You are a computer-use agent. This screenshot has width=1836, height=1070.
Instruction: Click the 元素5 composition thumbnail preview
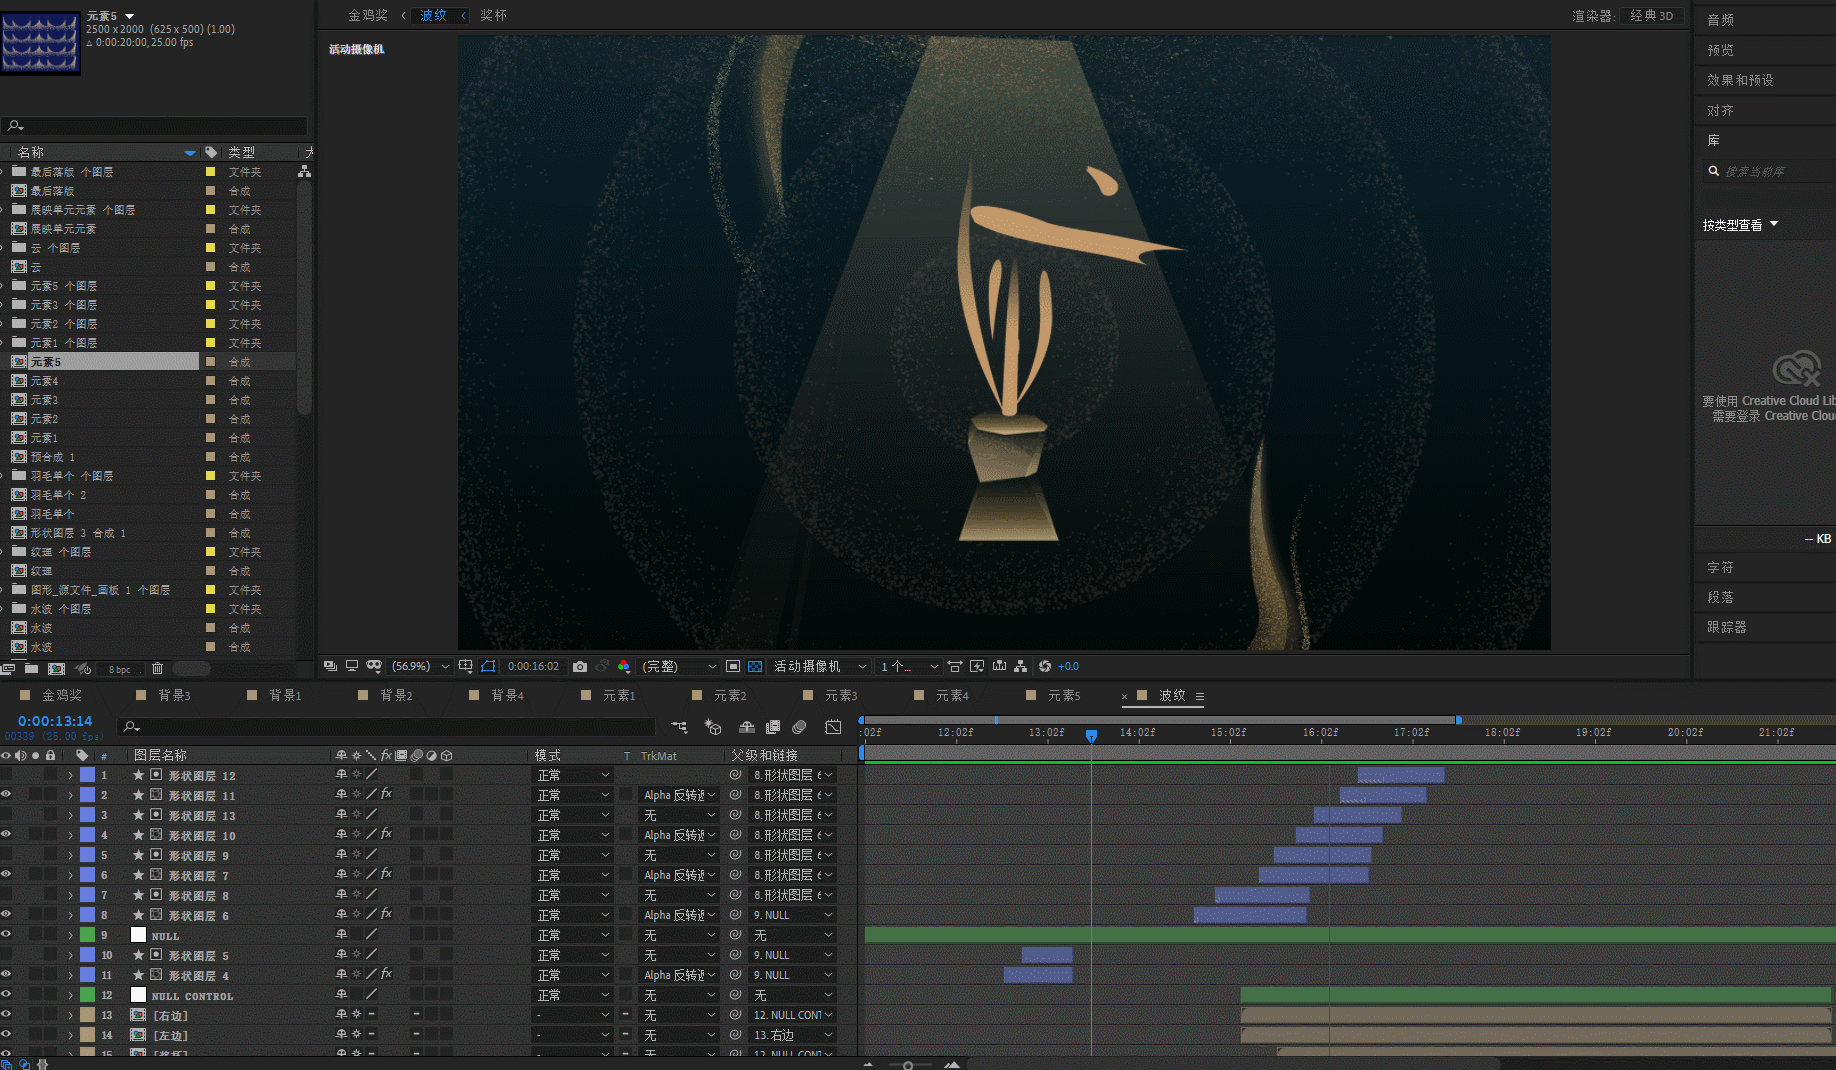40,41
